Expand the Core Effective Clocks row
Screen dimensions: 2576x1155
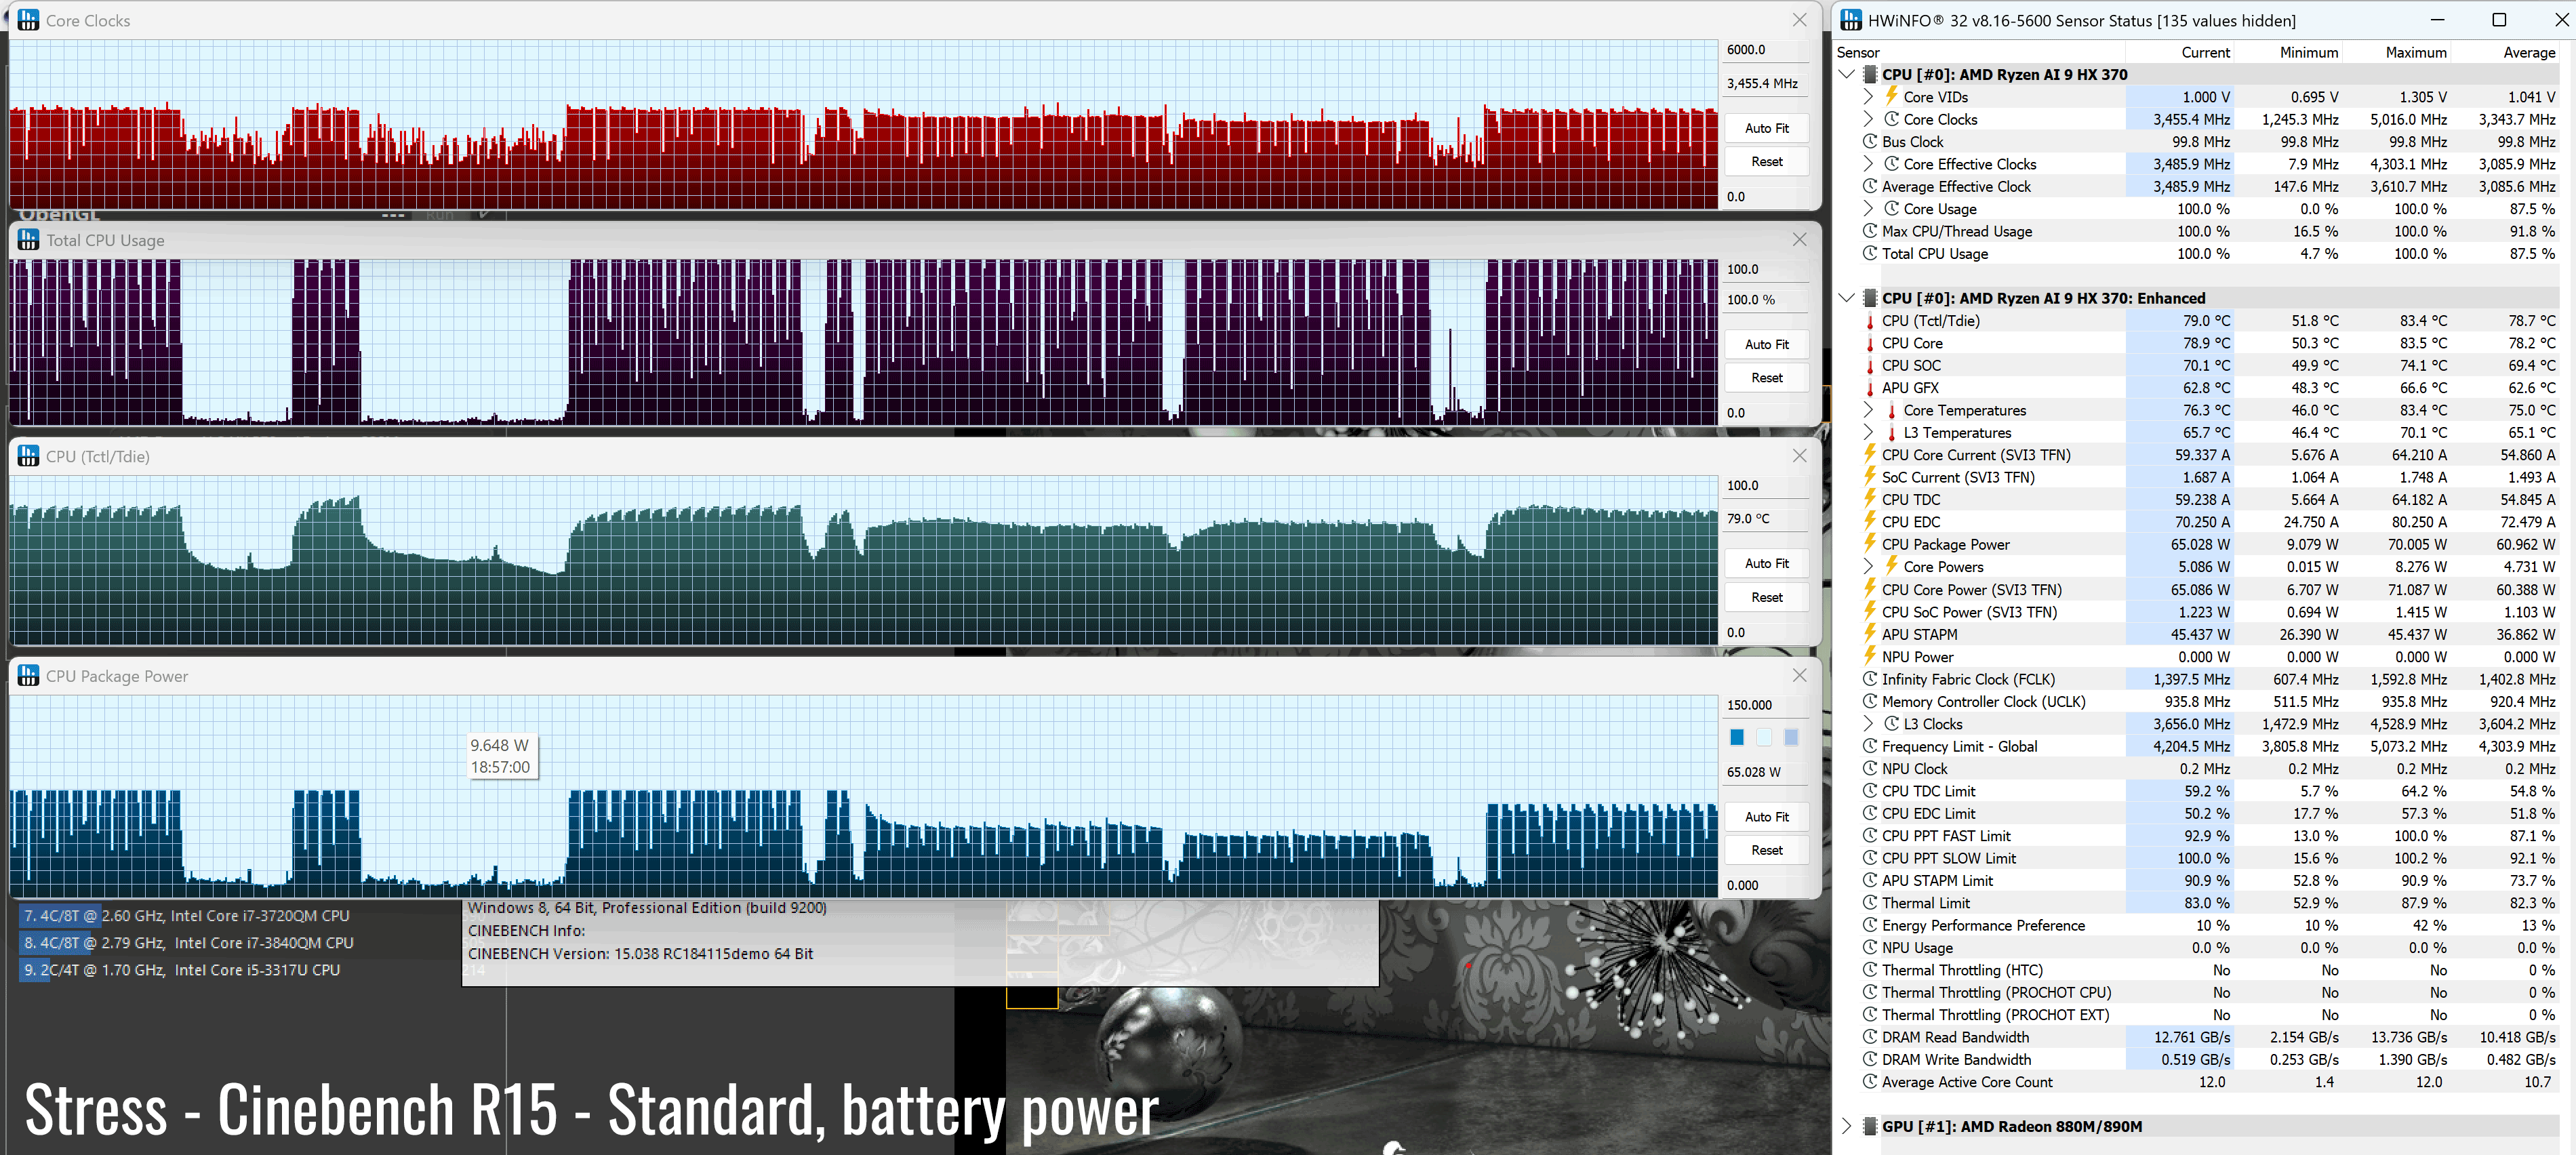(1868, 164)
